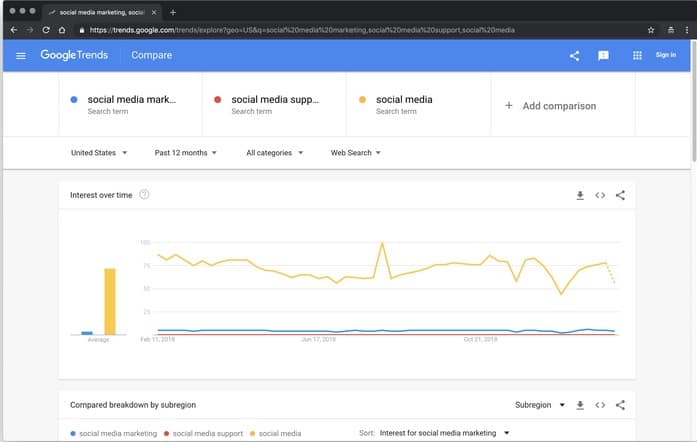The image size is (697, 443).
Task: Click the incognito icon in browser toolbar
Action: [x=671, y=30]
